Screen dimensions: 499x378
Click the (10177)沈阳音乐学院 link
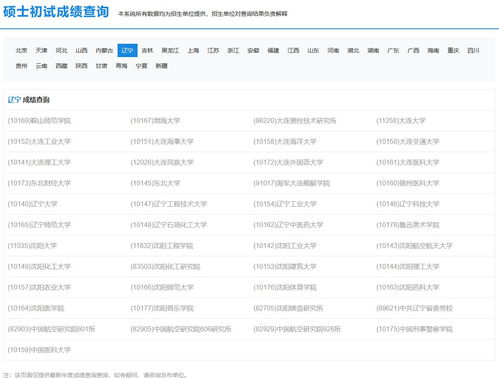pos(162,308)
